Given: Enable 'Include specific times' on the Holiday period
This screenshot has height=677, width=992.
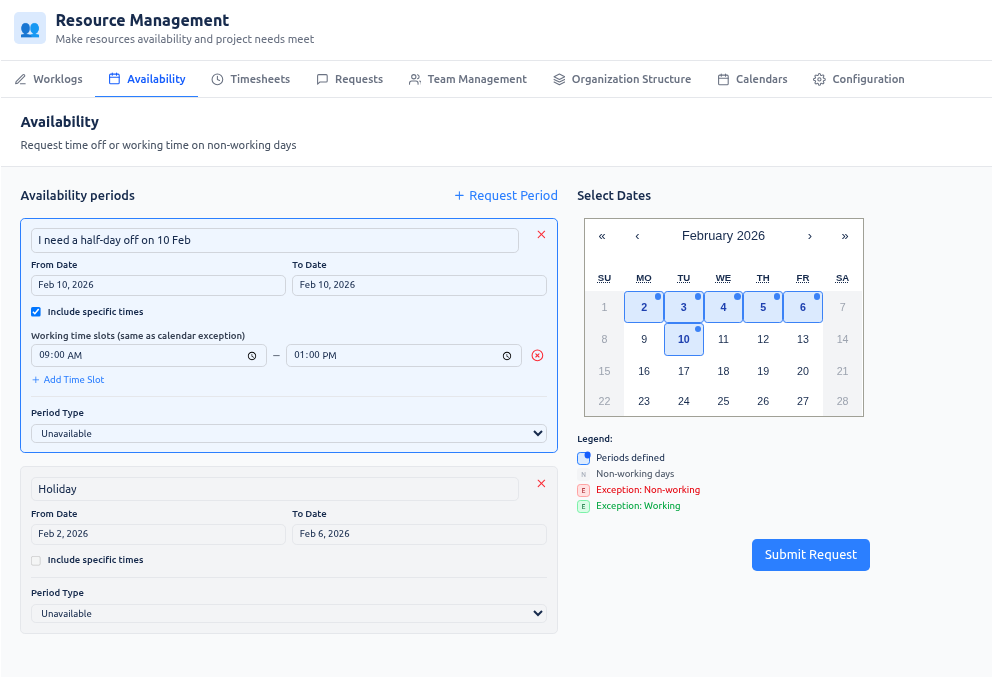Looking at the screenshot, I should tap(35, 561).
